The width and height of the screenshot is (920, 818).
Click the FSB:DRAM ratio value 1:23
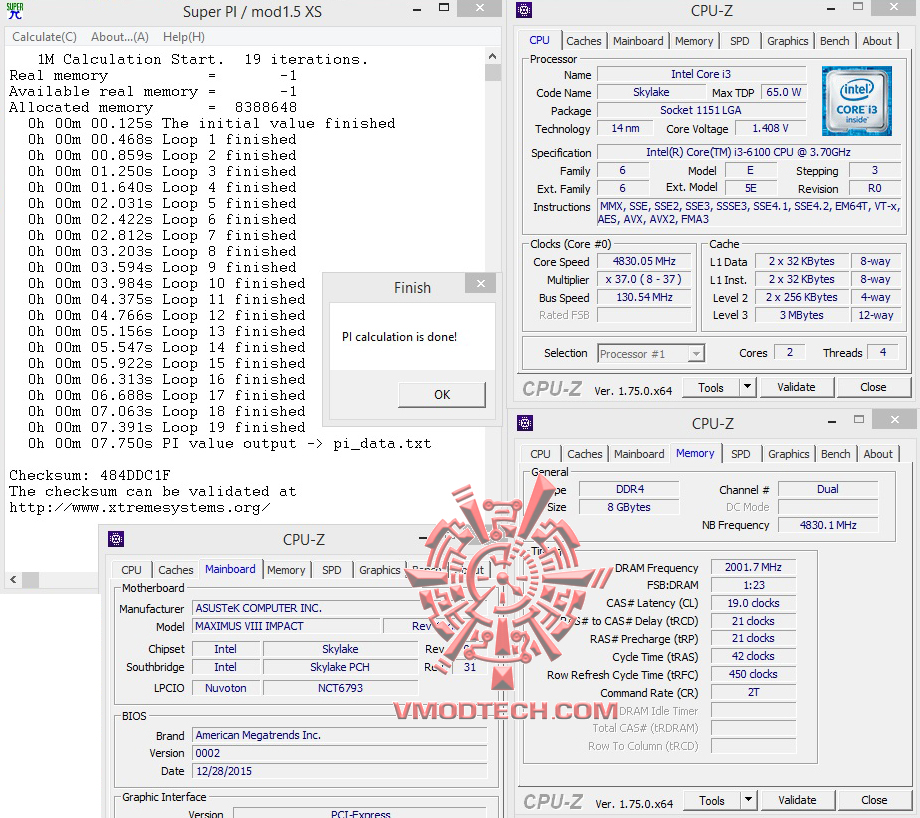point(753,586)
